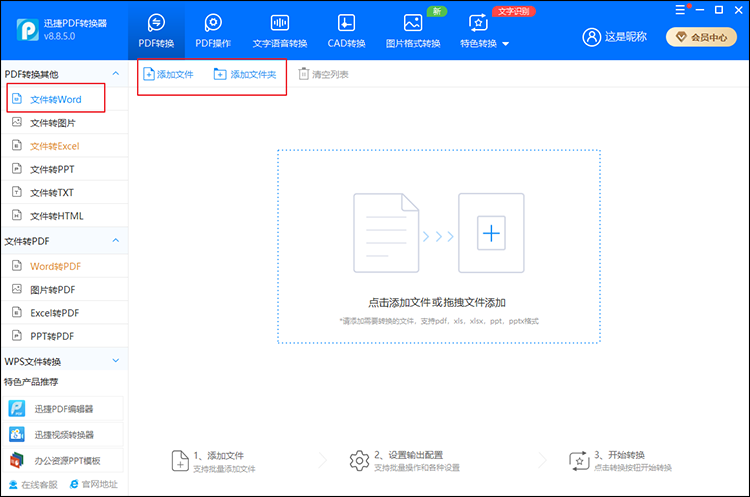
Task: Click the 文件转图片 image icon
Action: tap(17, 122)
